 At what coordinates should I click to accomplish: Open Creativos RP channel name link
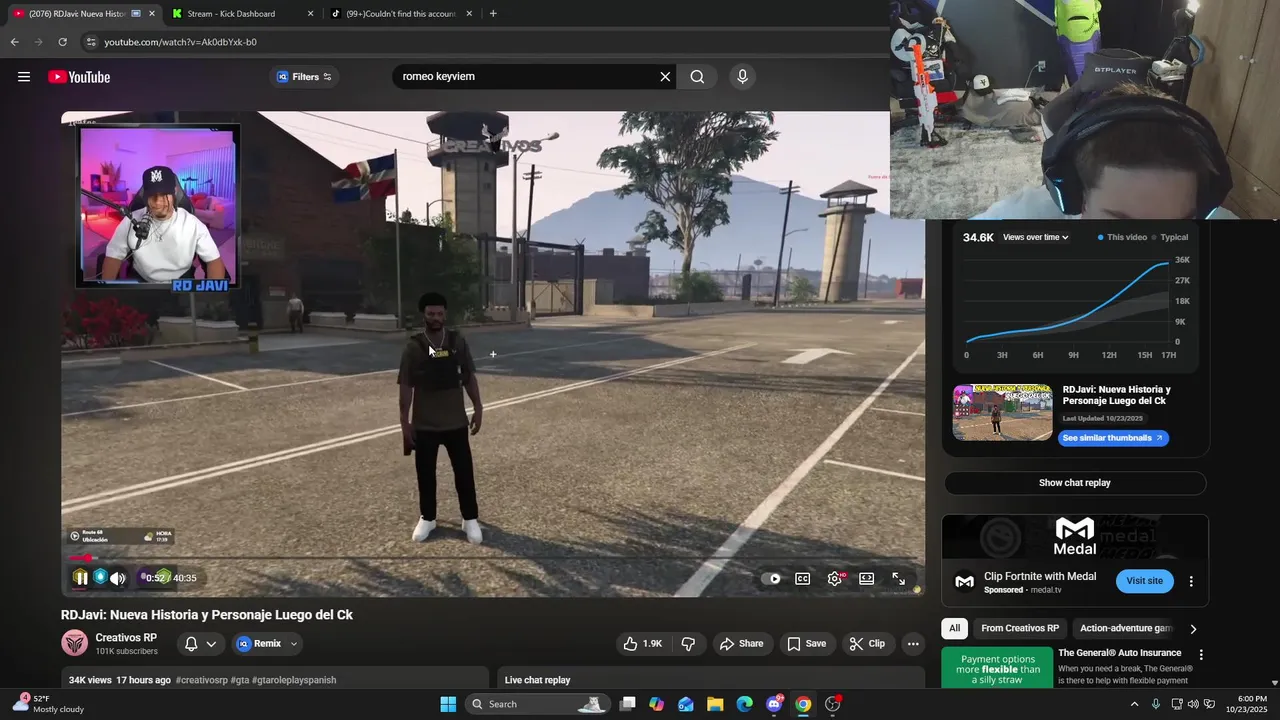(x=126, y=638)
